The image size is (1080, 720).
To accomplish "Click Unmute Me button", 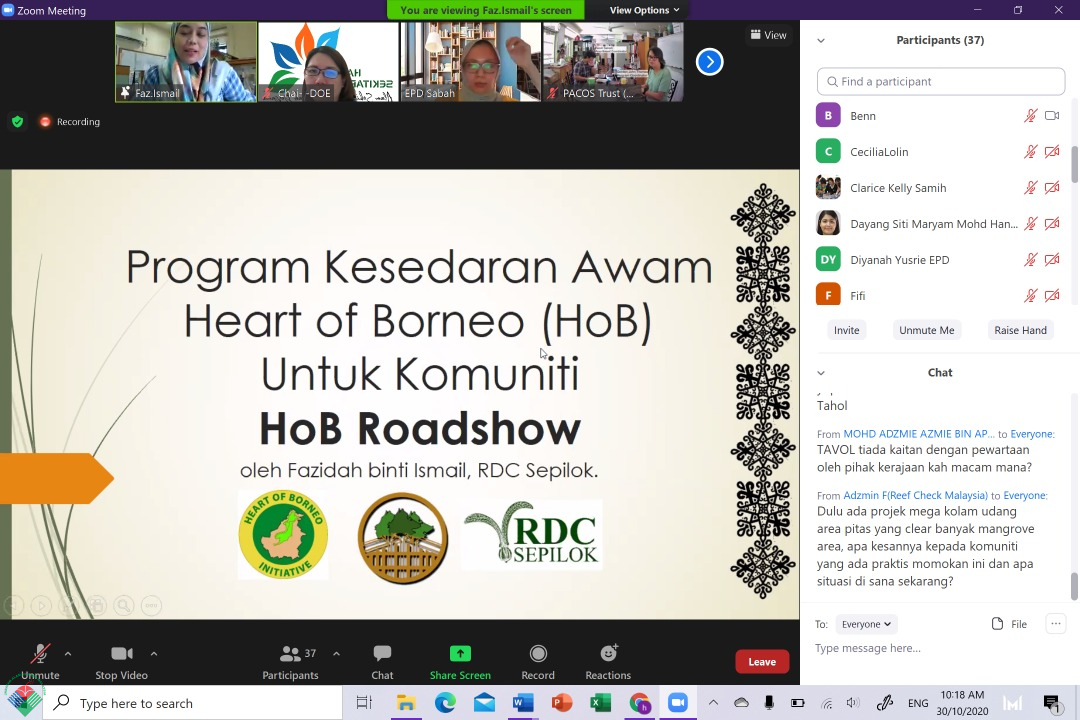I will 926,330.
